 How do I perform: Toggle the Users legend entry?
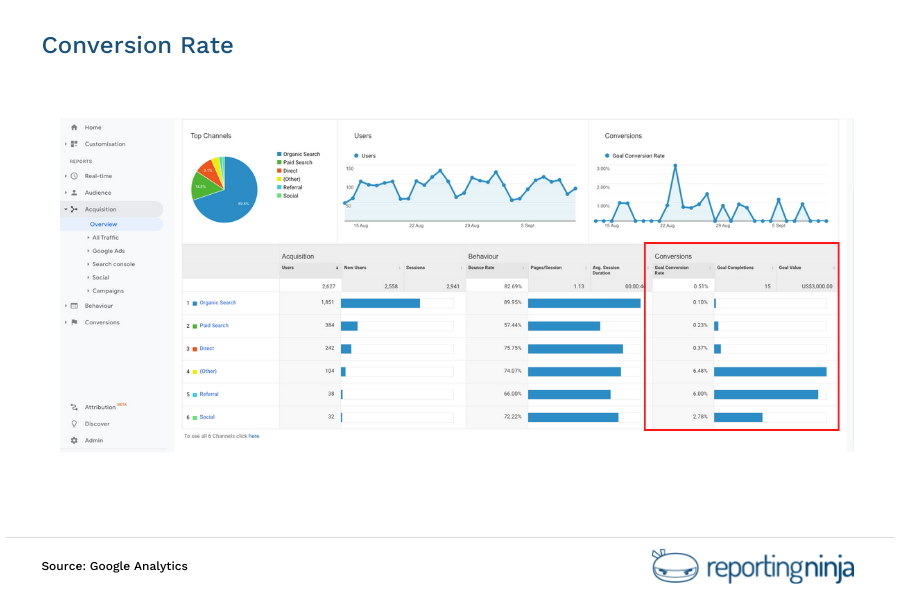coord(365,155)
